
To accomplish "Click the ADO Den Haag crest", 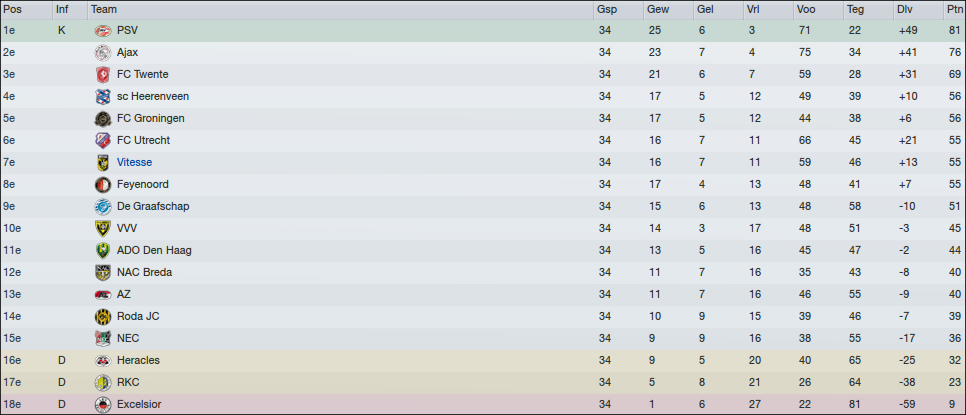I will tap(102, 250).
